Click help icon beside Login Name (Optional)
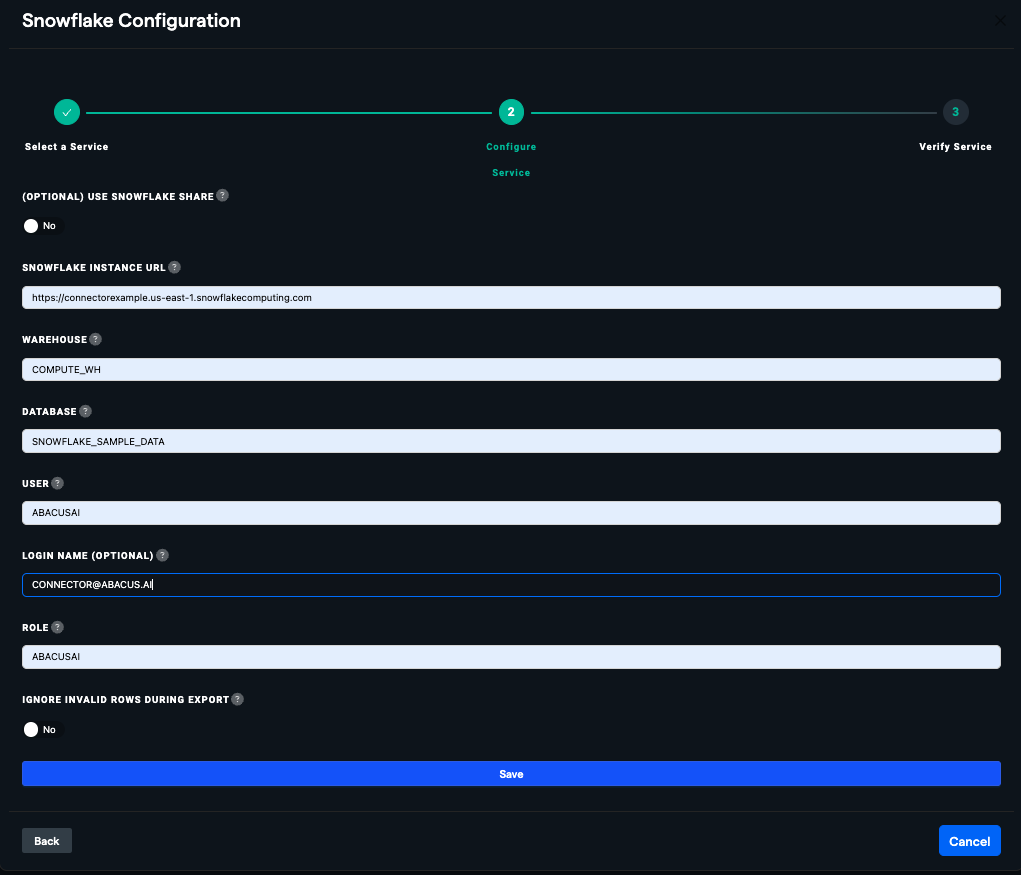This screenshot has height=875, width=1021. pyautogui.click(x=162, y=555)
